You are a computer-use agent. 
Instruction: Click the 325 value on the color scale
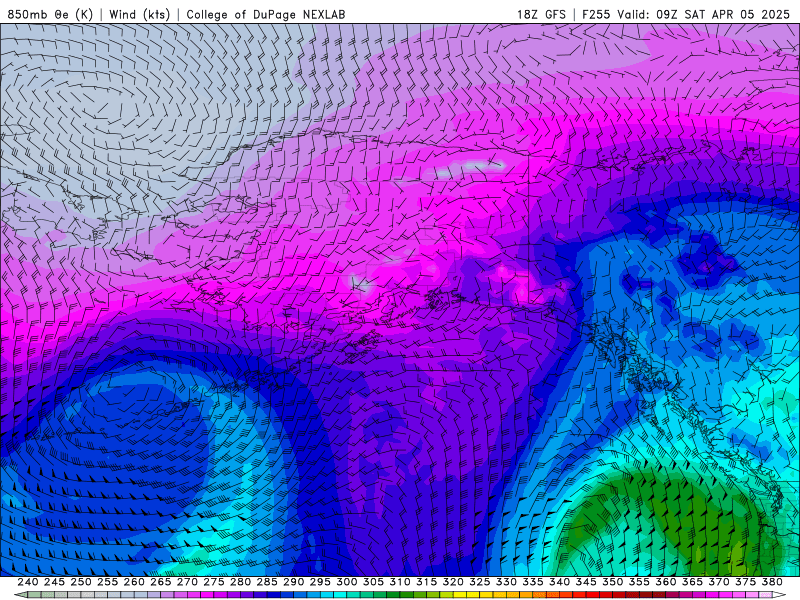[x=479, y=582]
